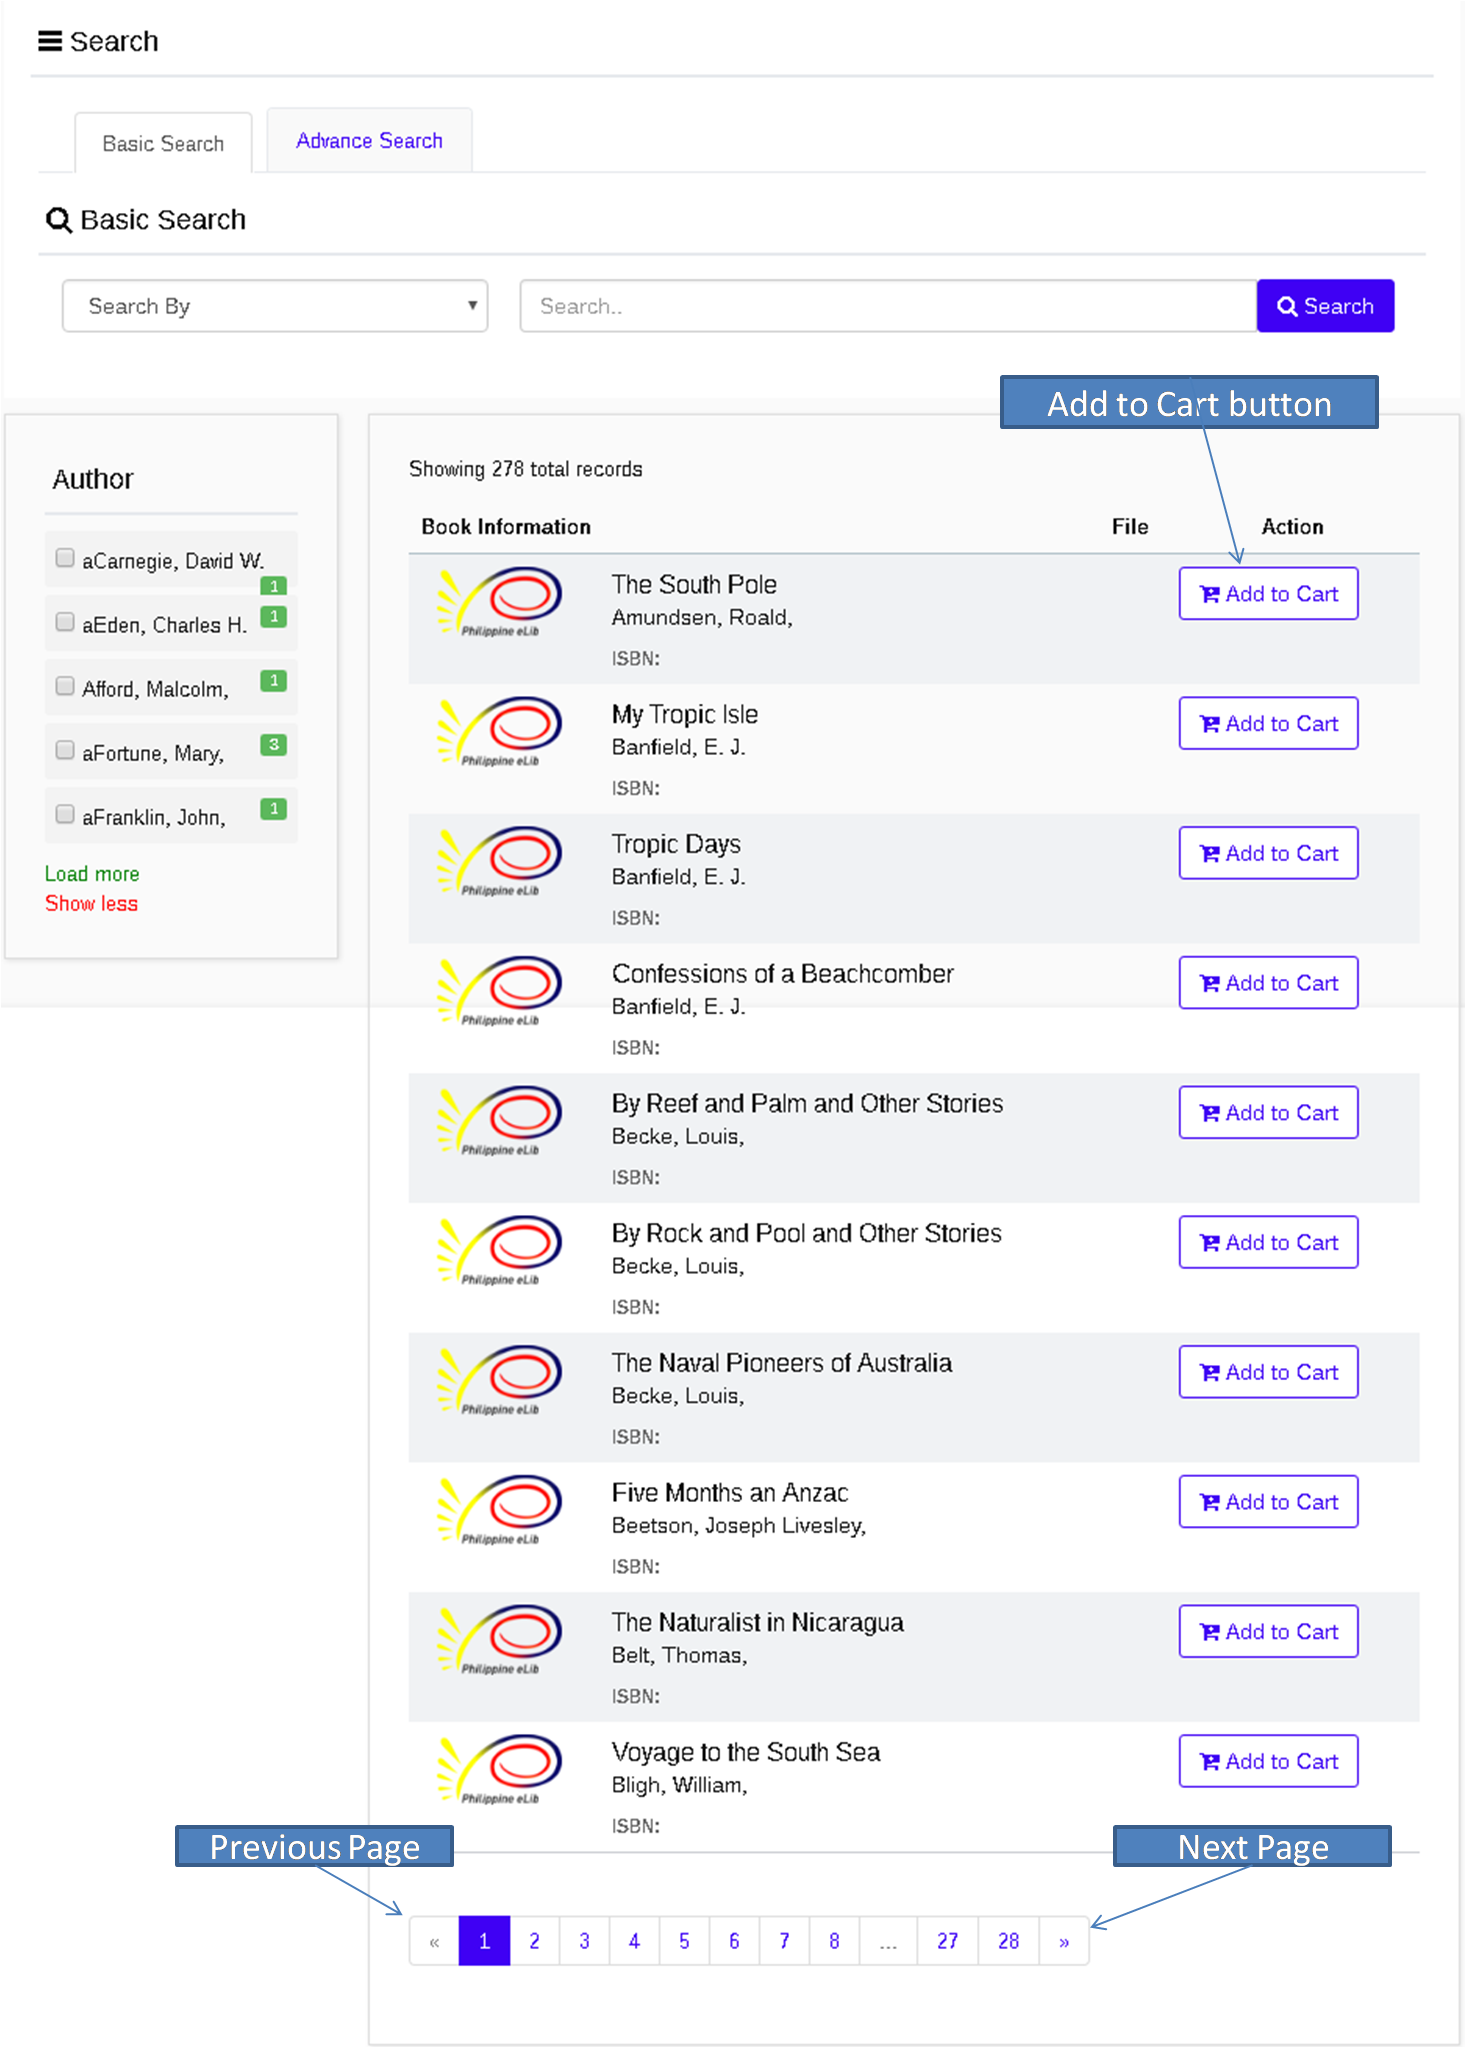The height and width of the screenshot is (2048, 1466).
Task: Jump to page 28 in pagination
Action: tap(1008, 1942)
